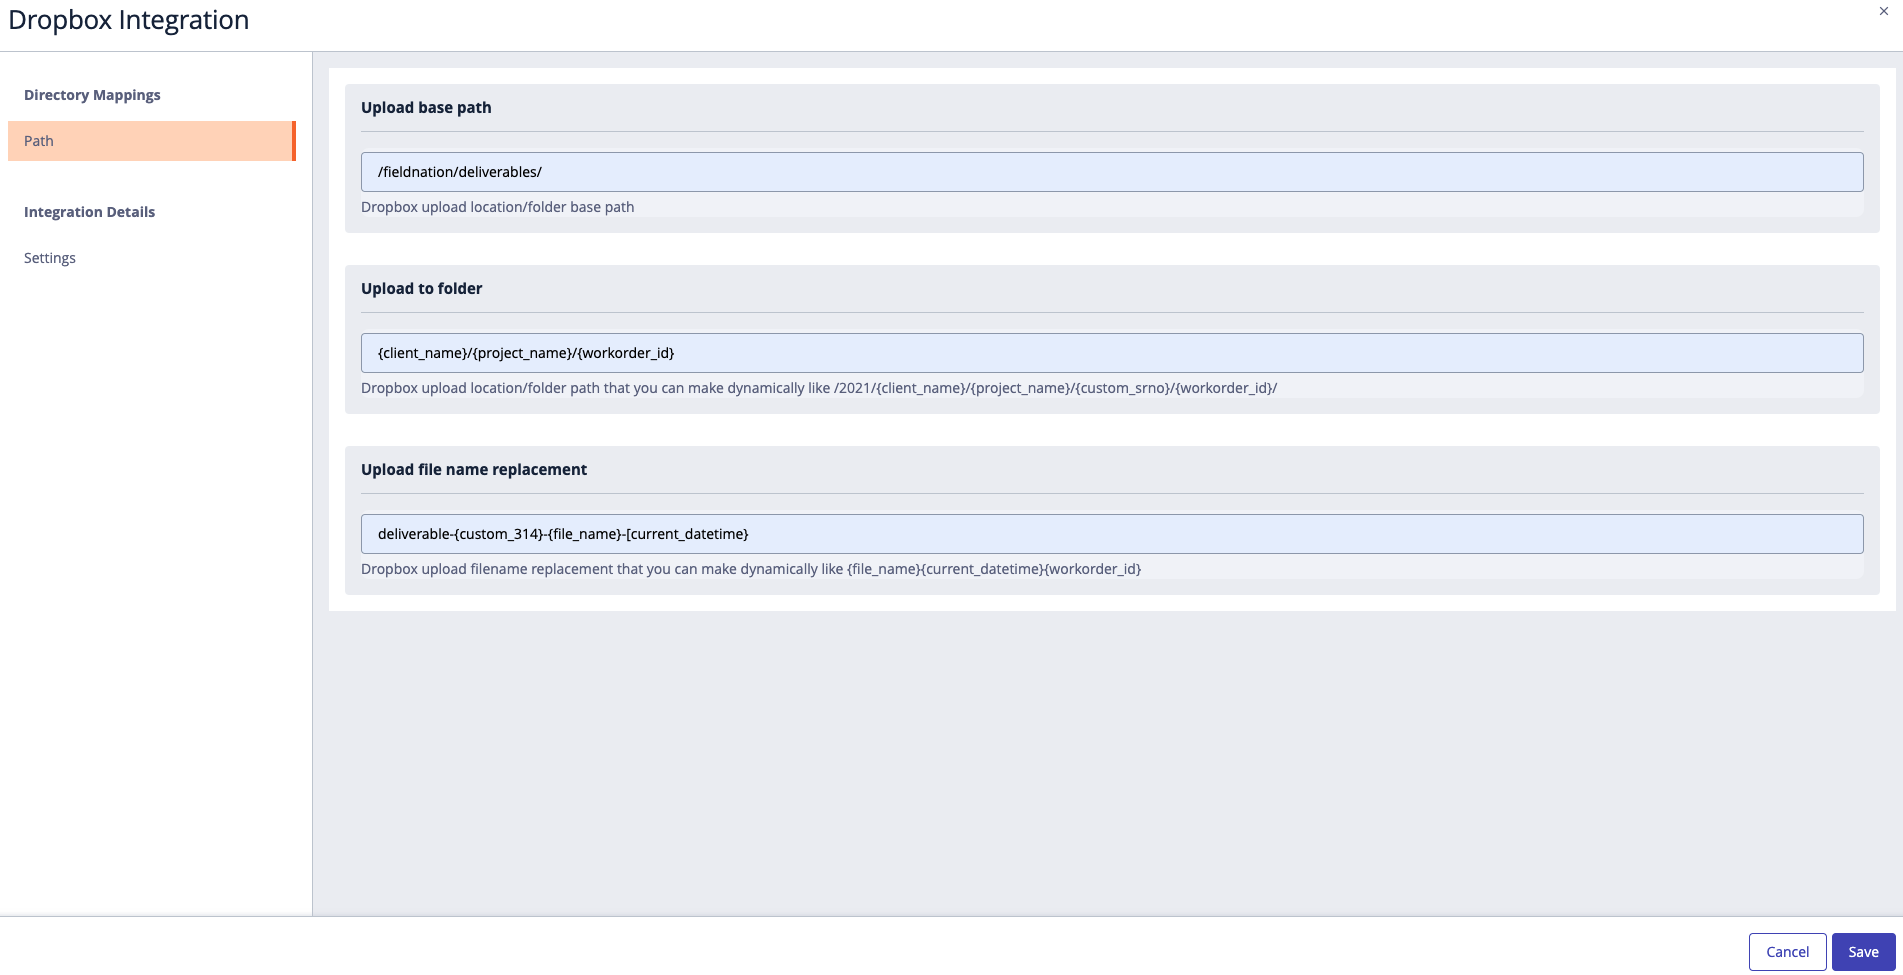Select the Upload to folder heading

tap(421, 289)
